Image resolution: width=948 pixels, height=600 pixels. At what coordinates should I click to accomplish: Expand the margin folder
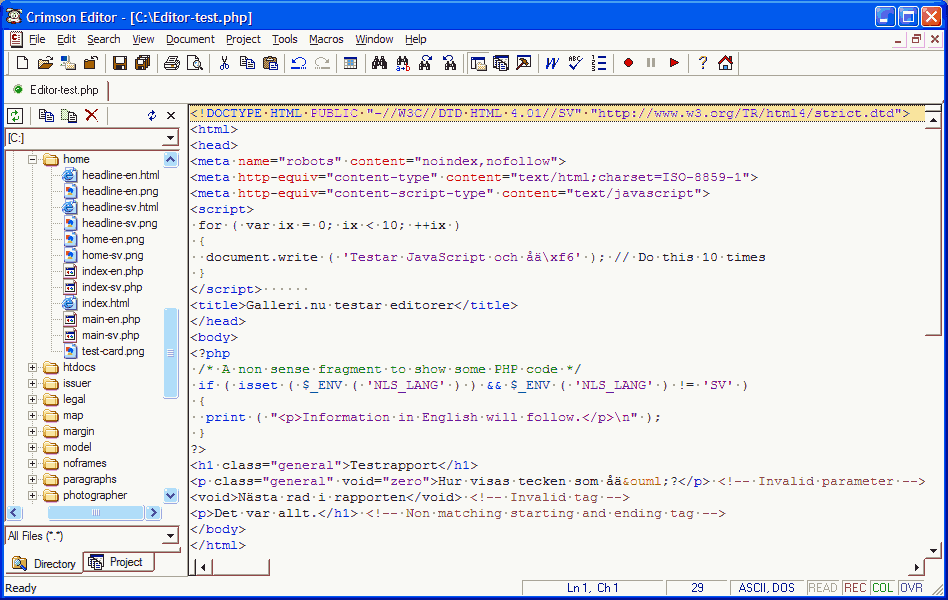[x=33, y=432]
